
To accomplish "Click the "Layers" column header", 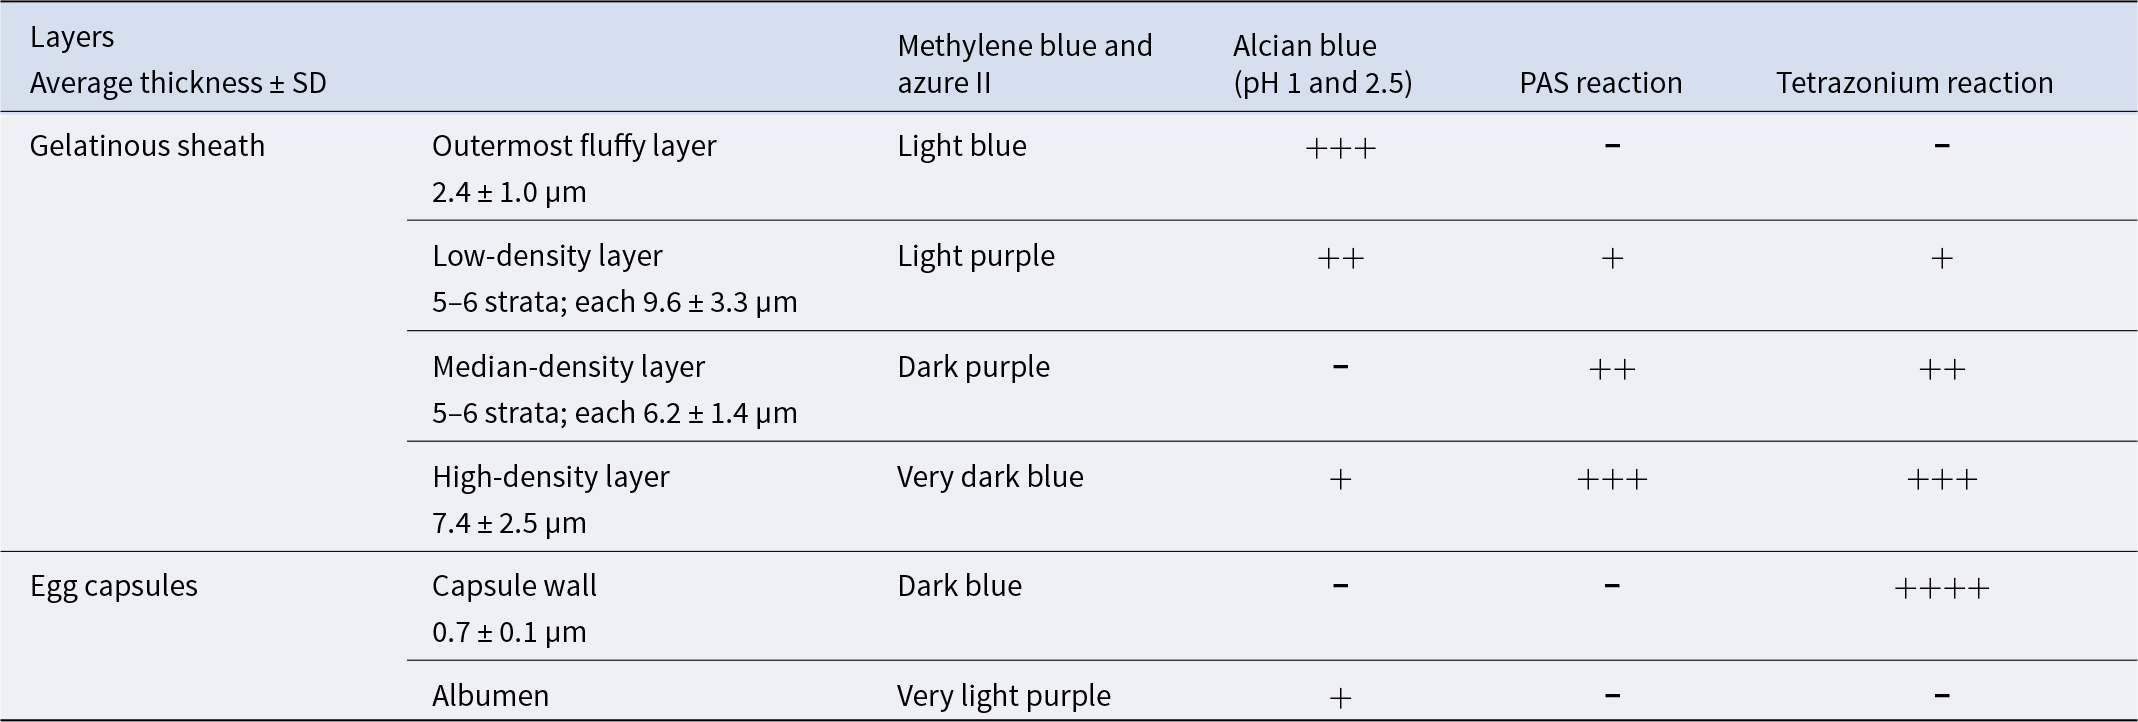I will click(x=72, y=38).
